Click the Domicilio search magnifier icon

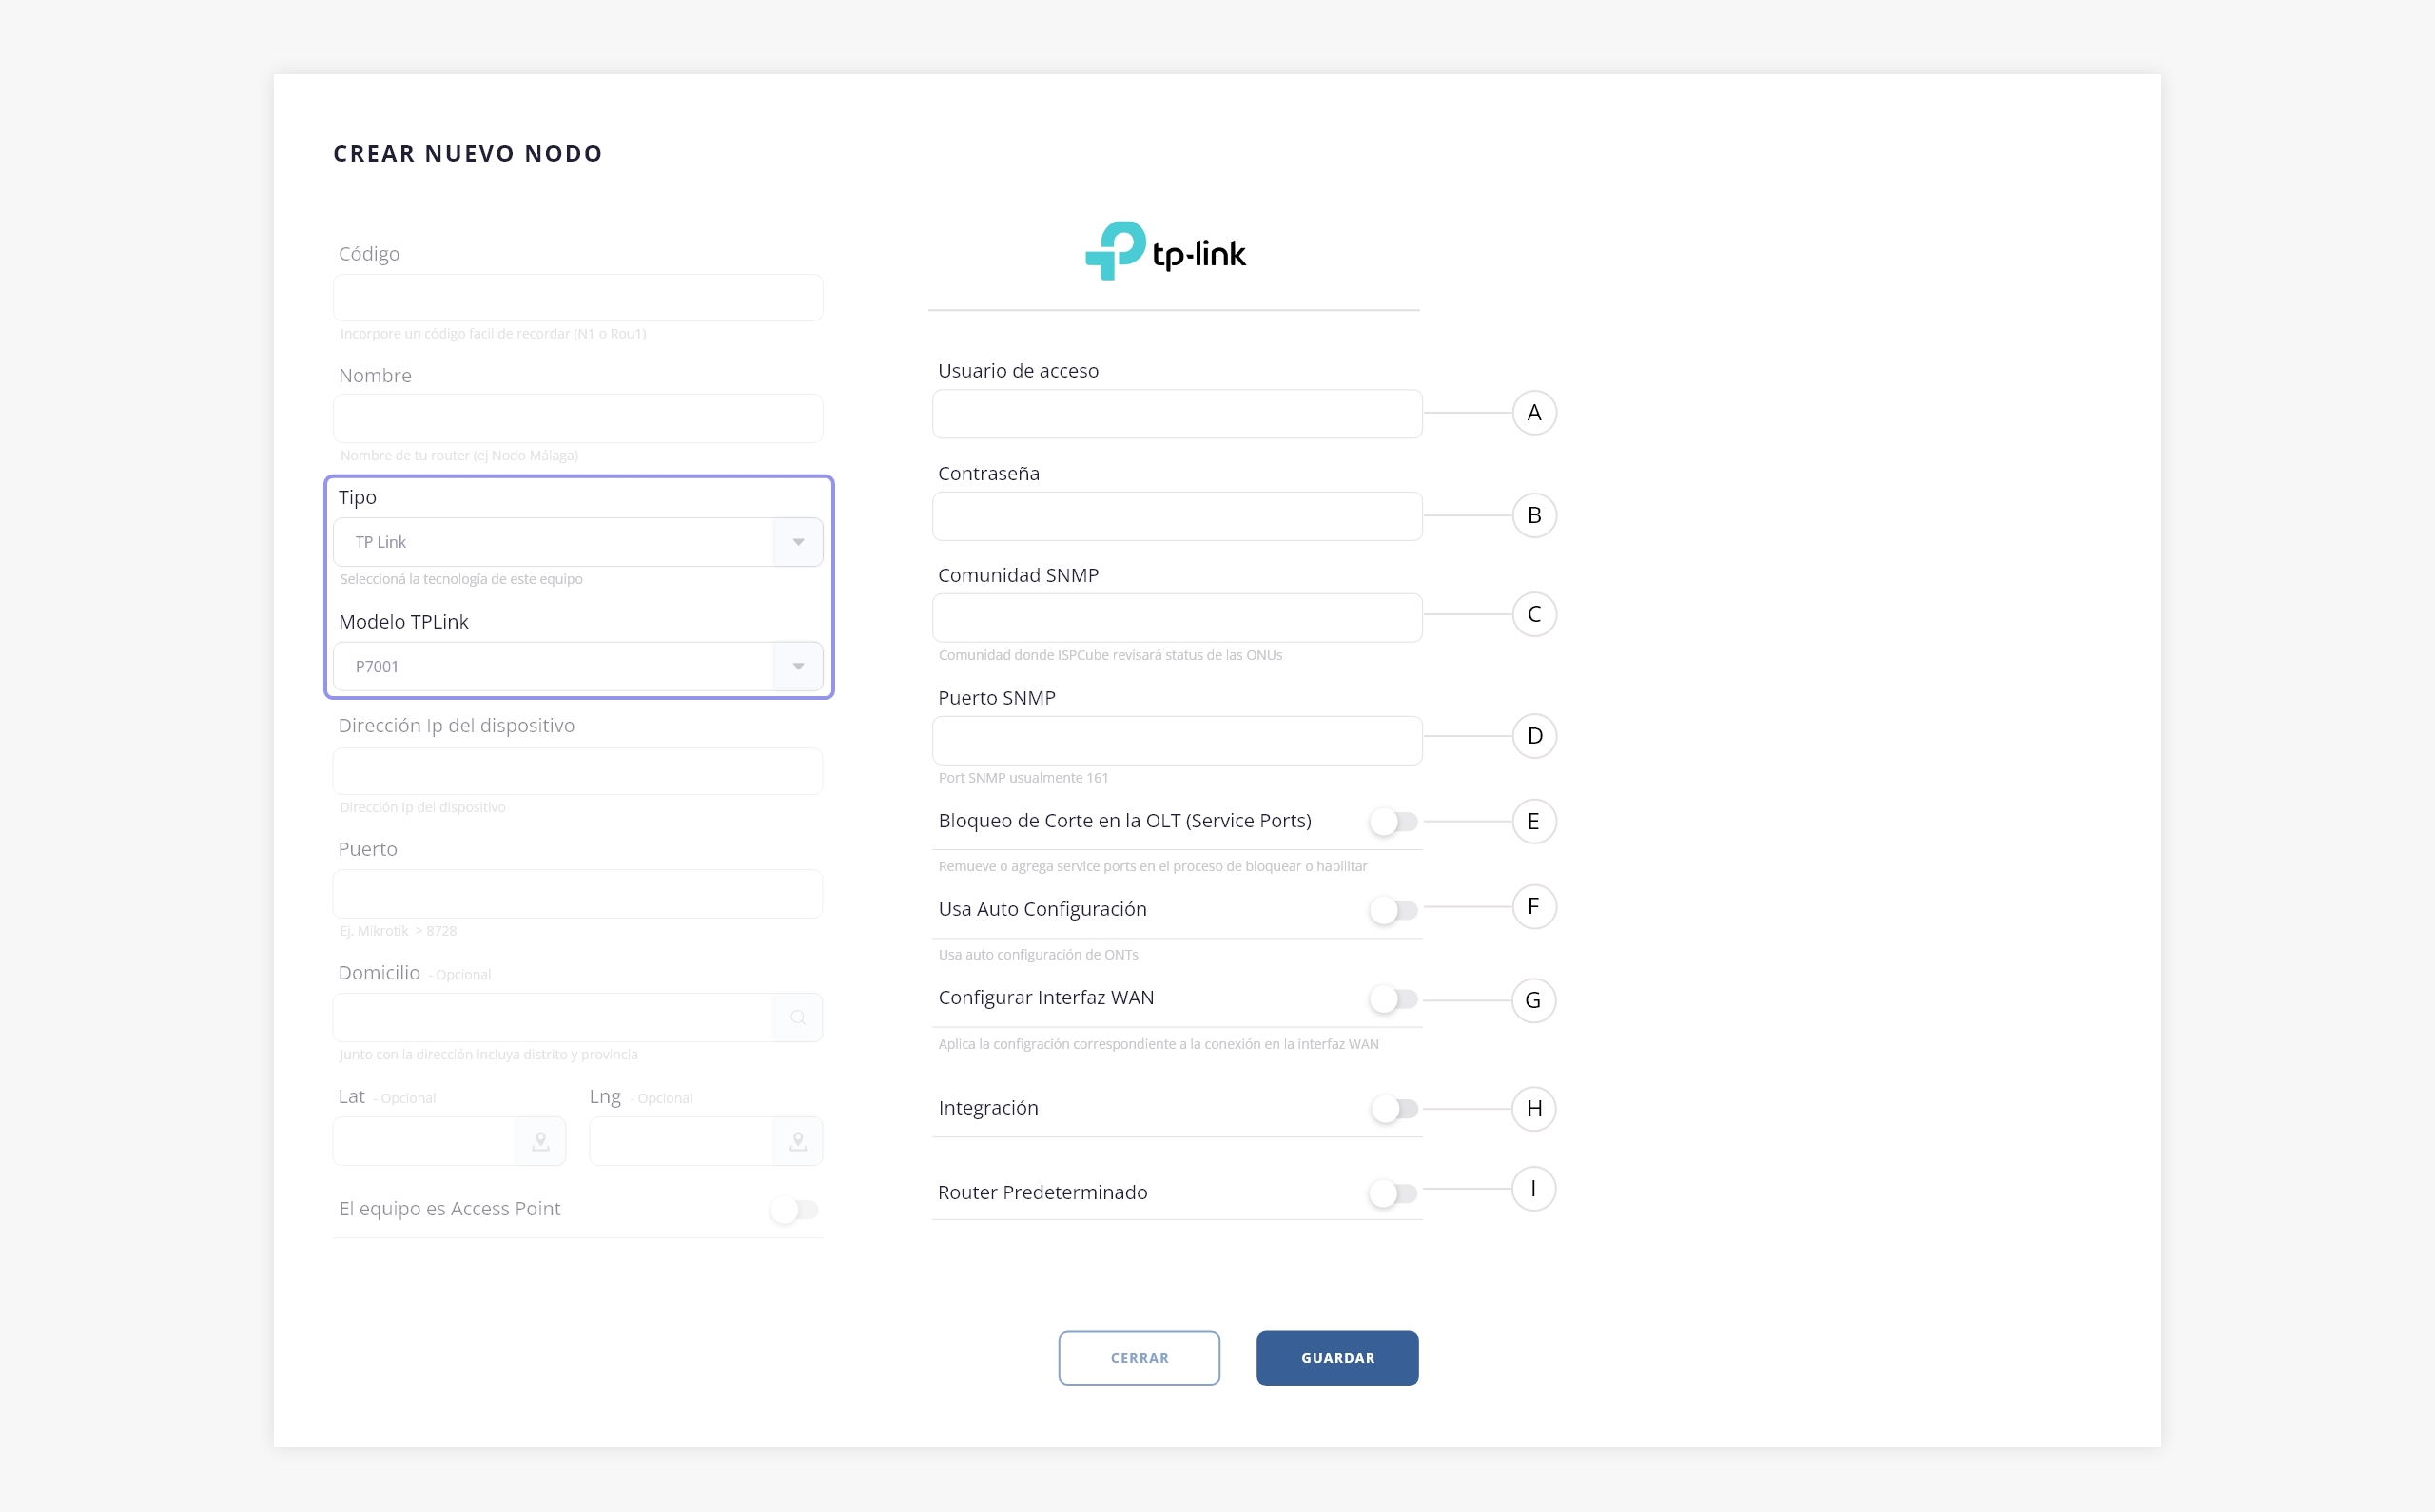[798, 1018]
